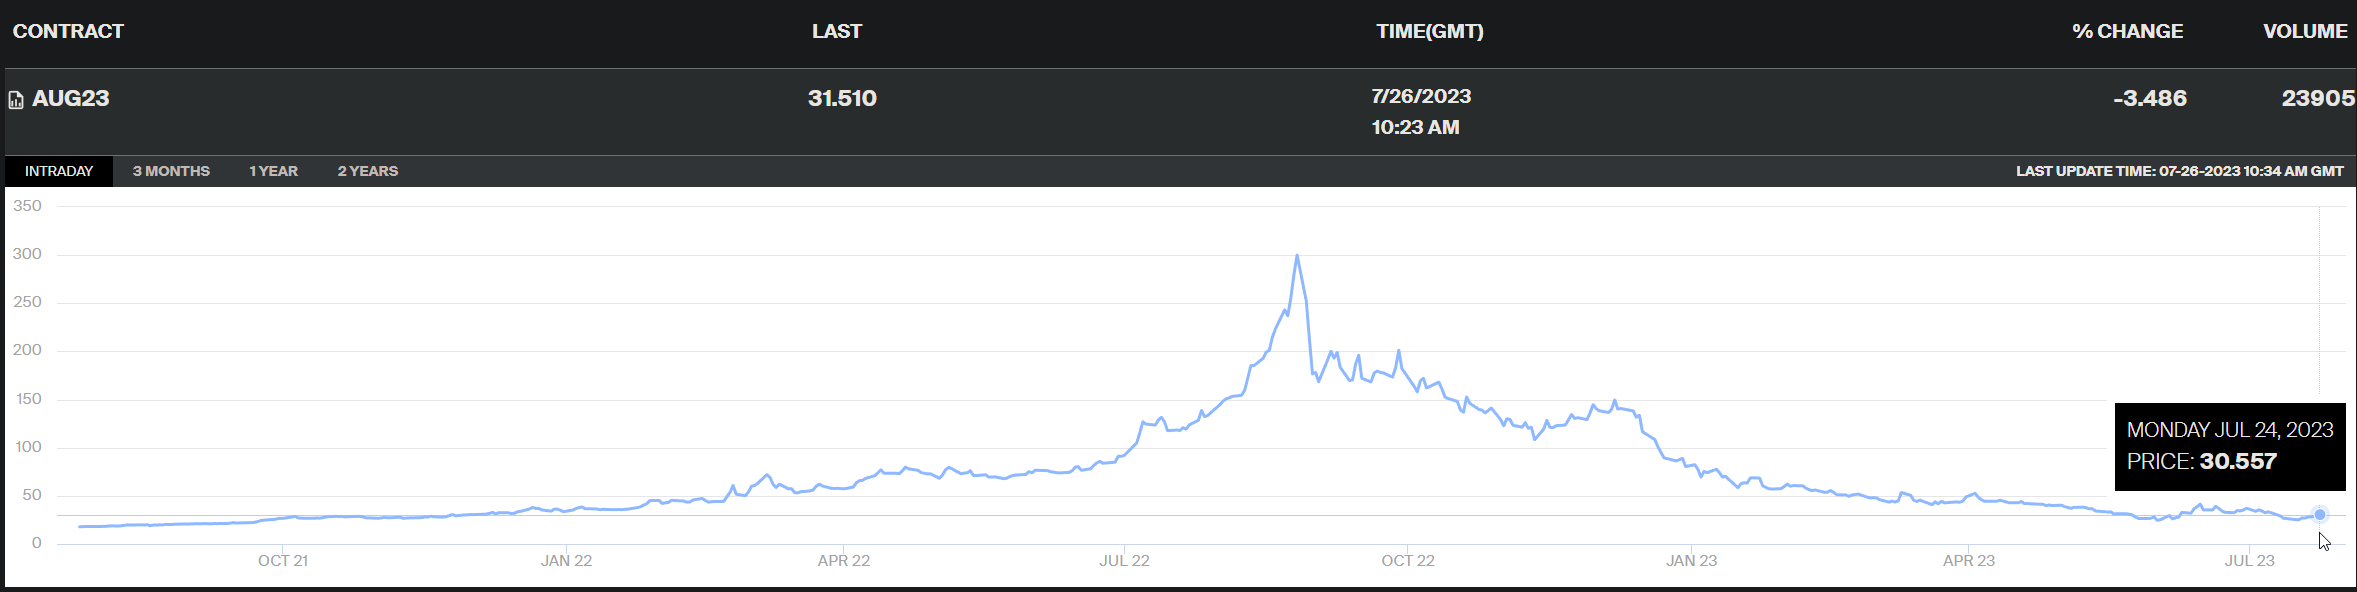
Task: Select the 3 MONTHS chart range
Action: tap(171, 171)
